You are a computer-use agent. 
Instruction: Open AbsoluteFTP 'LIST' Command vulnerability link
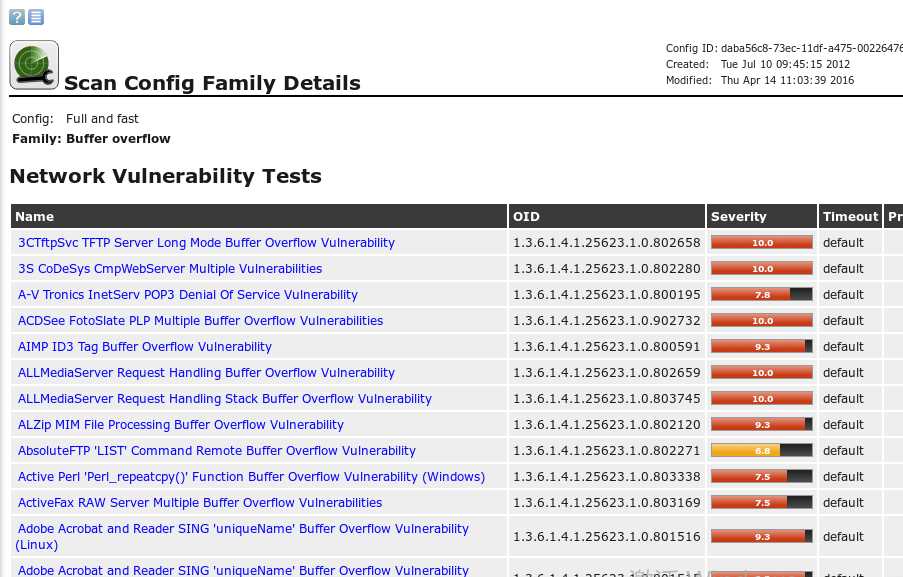[x=217, y=451]
